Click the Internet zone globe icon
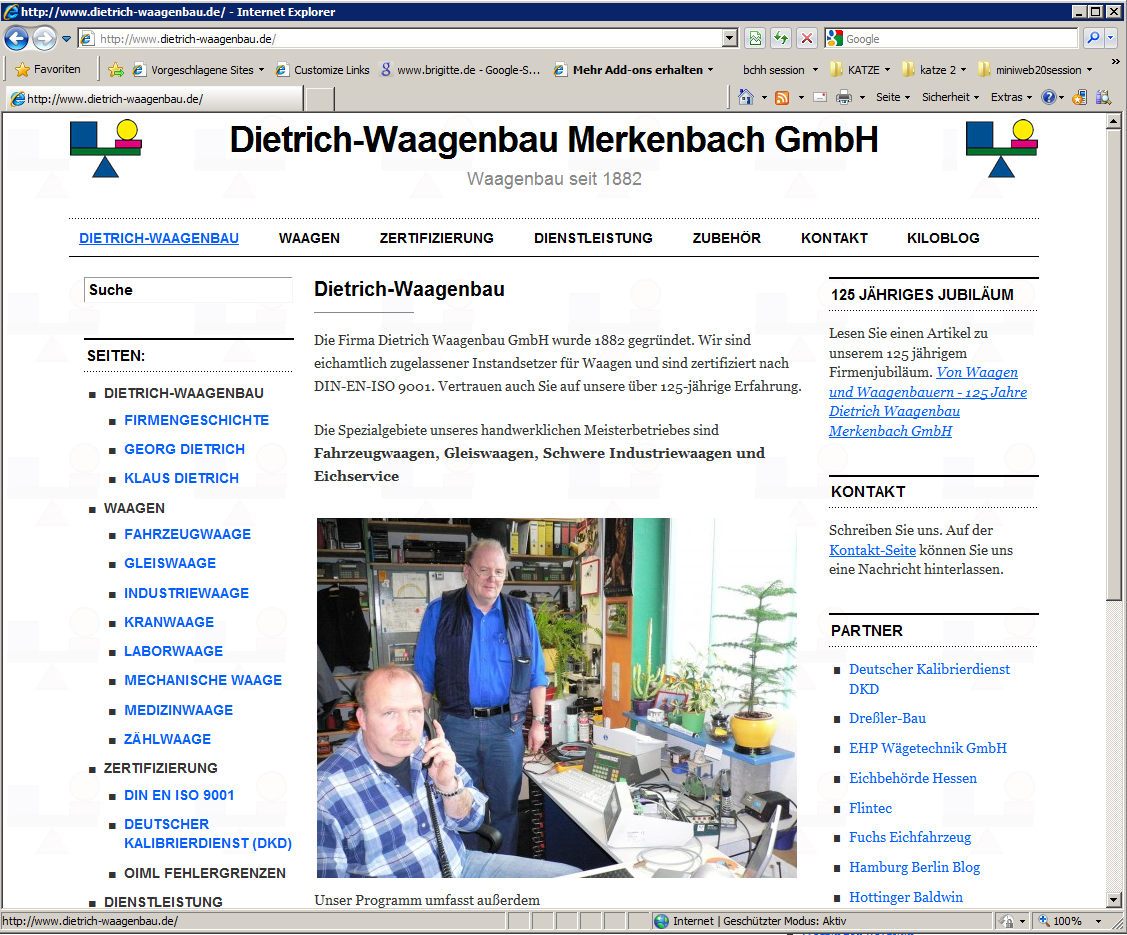The height and width of the screenshot is (935, 1127). tap(661, 921)
